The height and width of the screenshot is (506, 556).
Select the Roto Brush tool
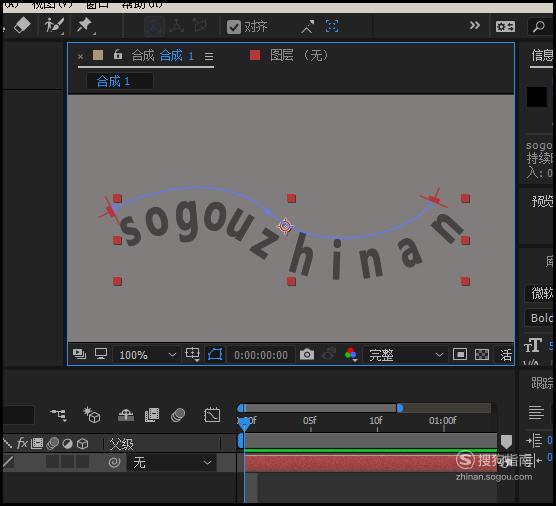pos(54,26)
